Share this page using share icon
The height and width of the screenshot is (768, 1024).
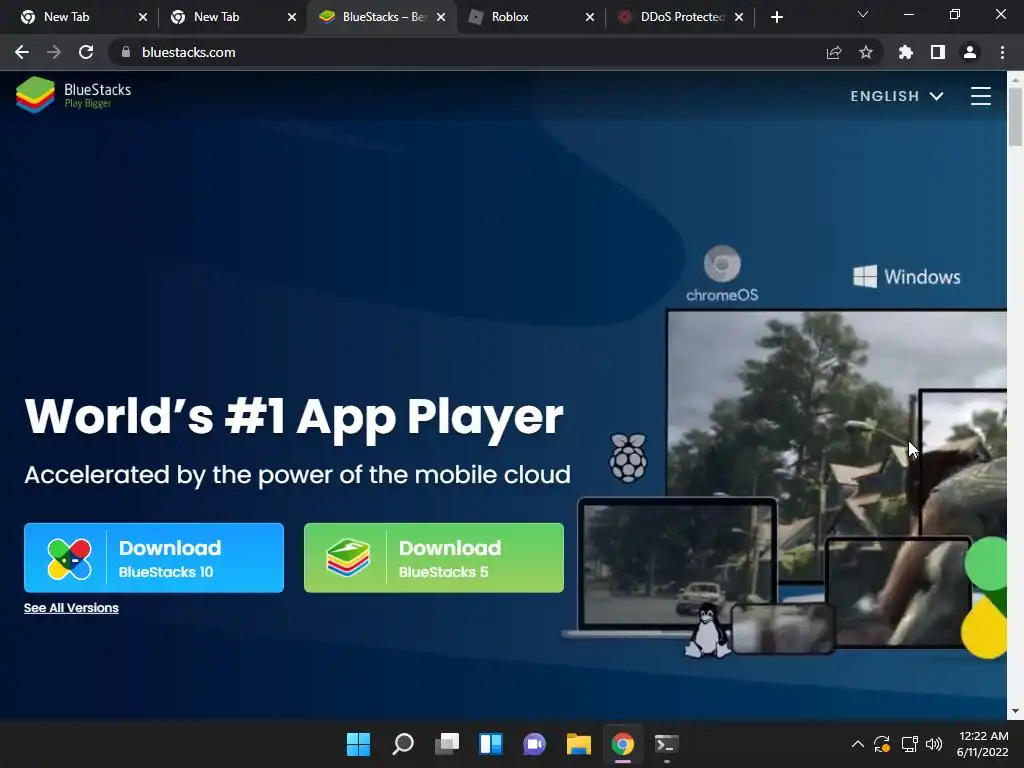(834, 52)
